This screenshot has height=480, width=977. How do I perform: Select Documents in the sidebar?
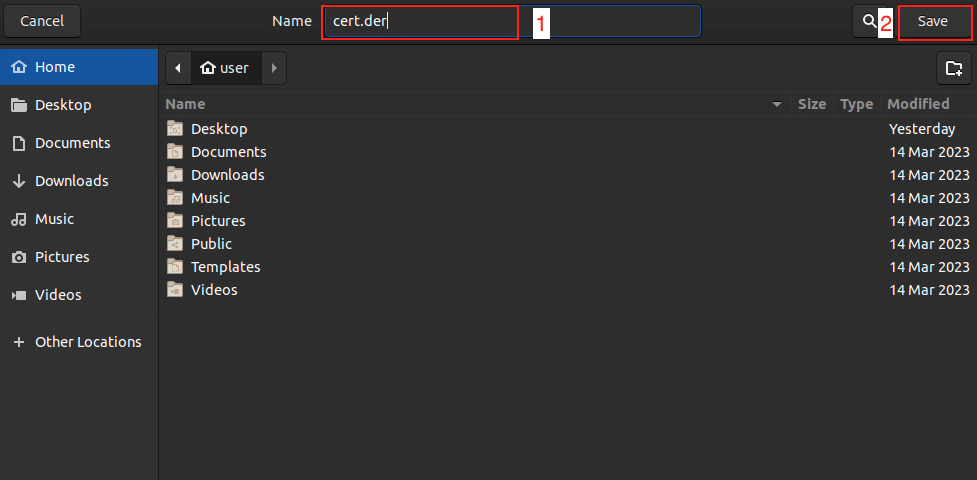coord(72,143)
